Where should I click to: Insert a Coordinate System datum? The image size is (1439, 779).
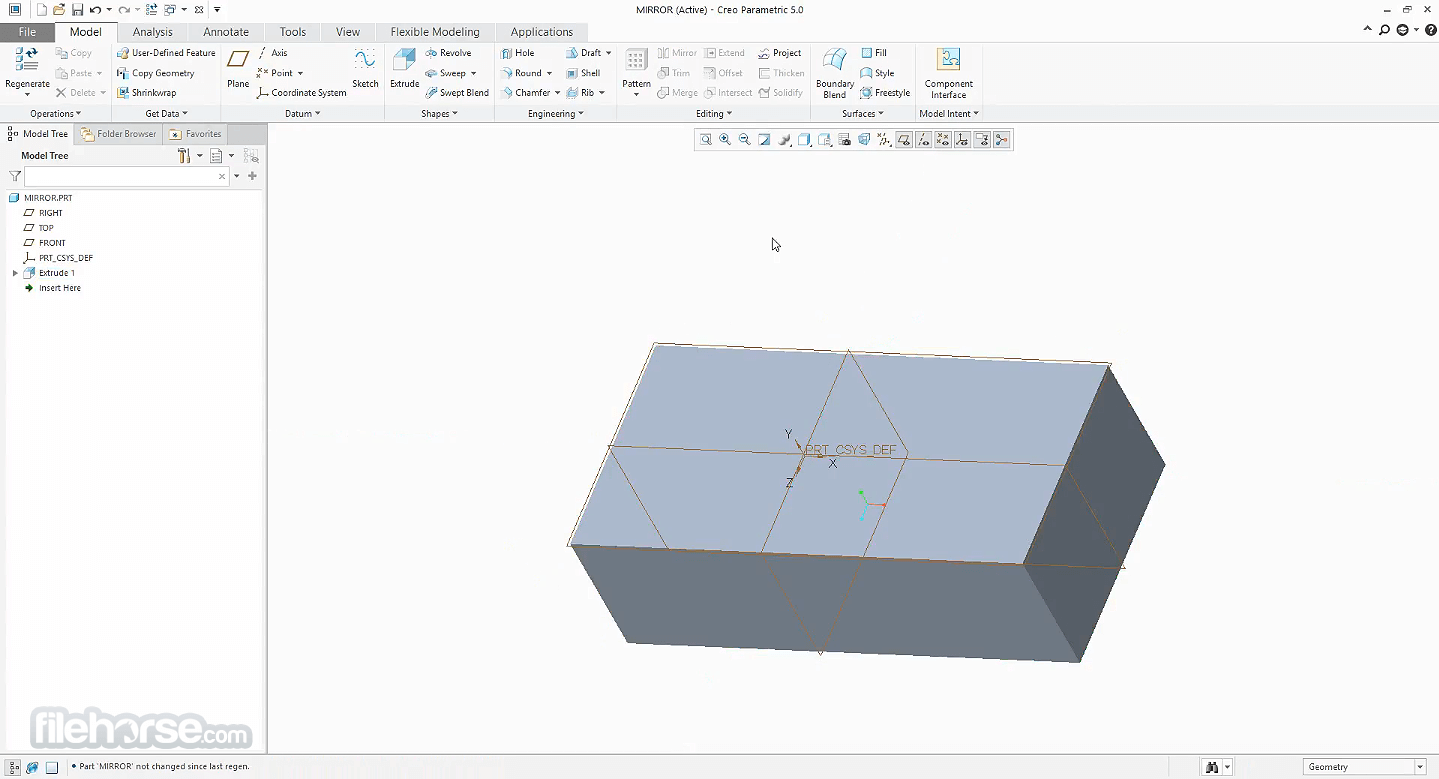pyautogui.click(x=302, y=93)
